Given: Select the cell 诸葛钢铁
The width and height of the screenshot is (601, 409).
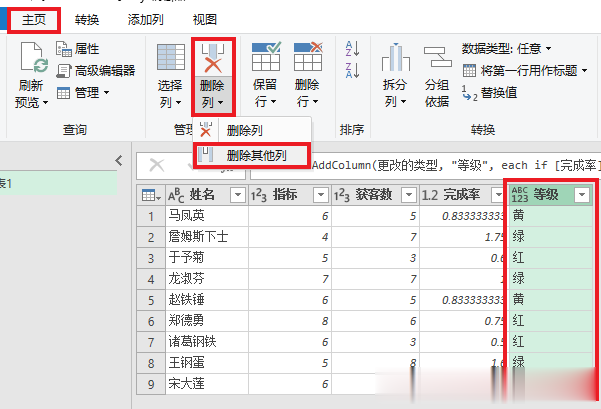Looking at the screenshot, I should tap(207, 342).
